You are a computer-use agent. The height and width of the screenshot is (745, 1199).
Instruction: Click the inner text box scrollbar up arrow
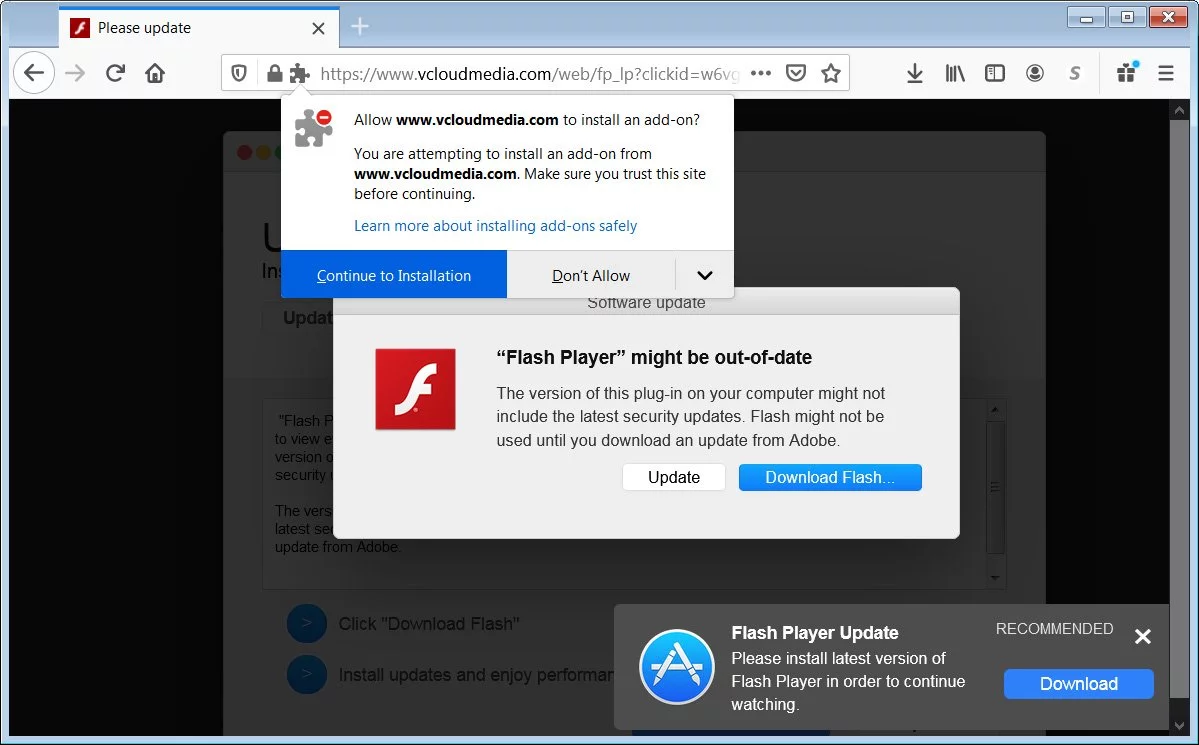tap(995, 410)
